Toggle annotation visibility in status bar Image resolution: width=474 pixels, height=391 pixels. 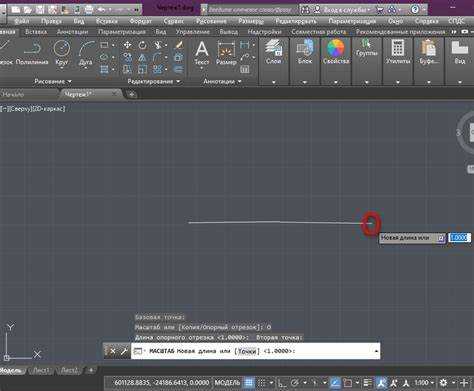(382, 382)
